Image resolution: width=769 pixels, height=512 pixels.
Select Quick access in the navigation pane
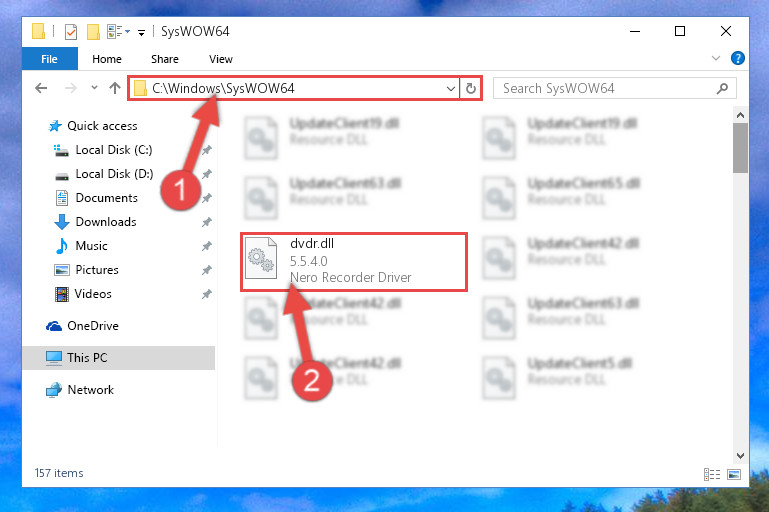[x=102, y=126]
